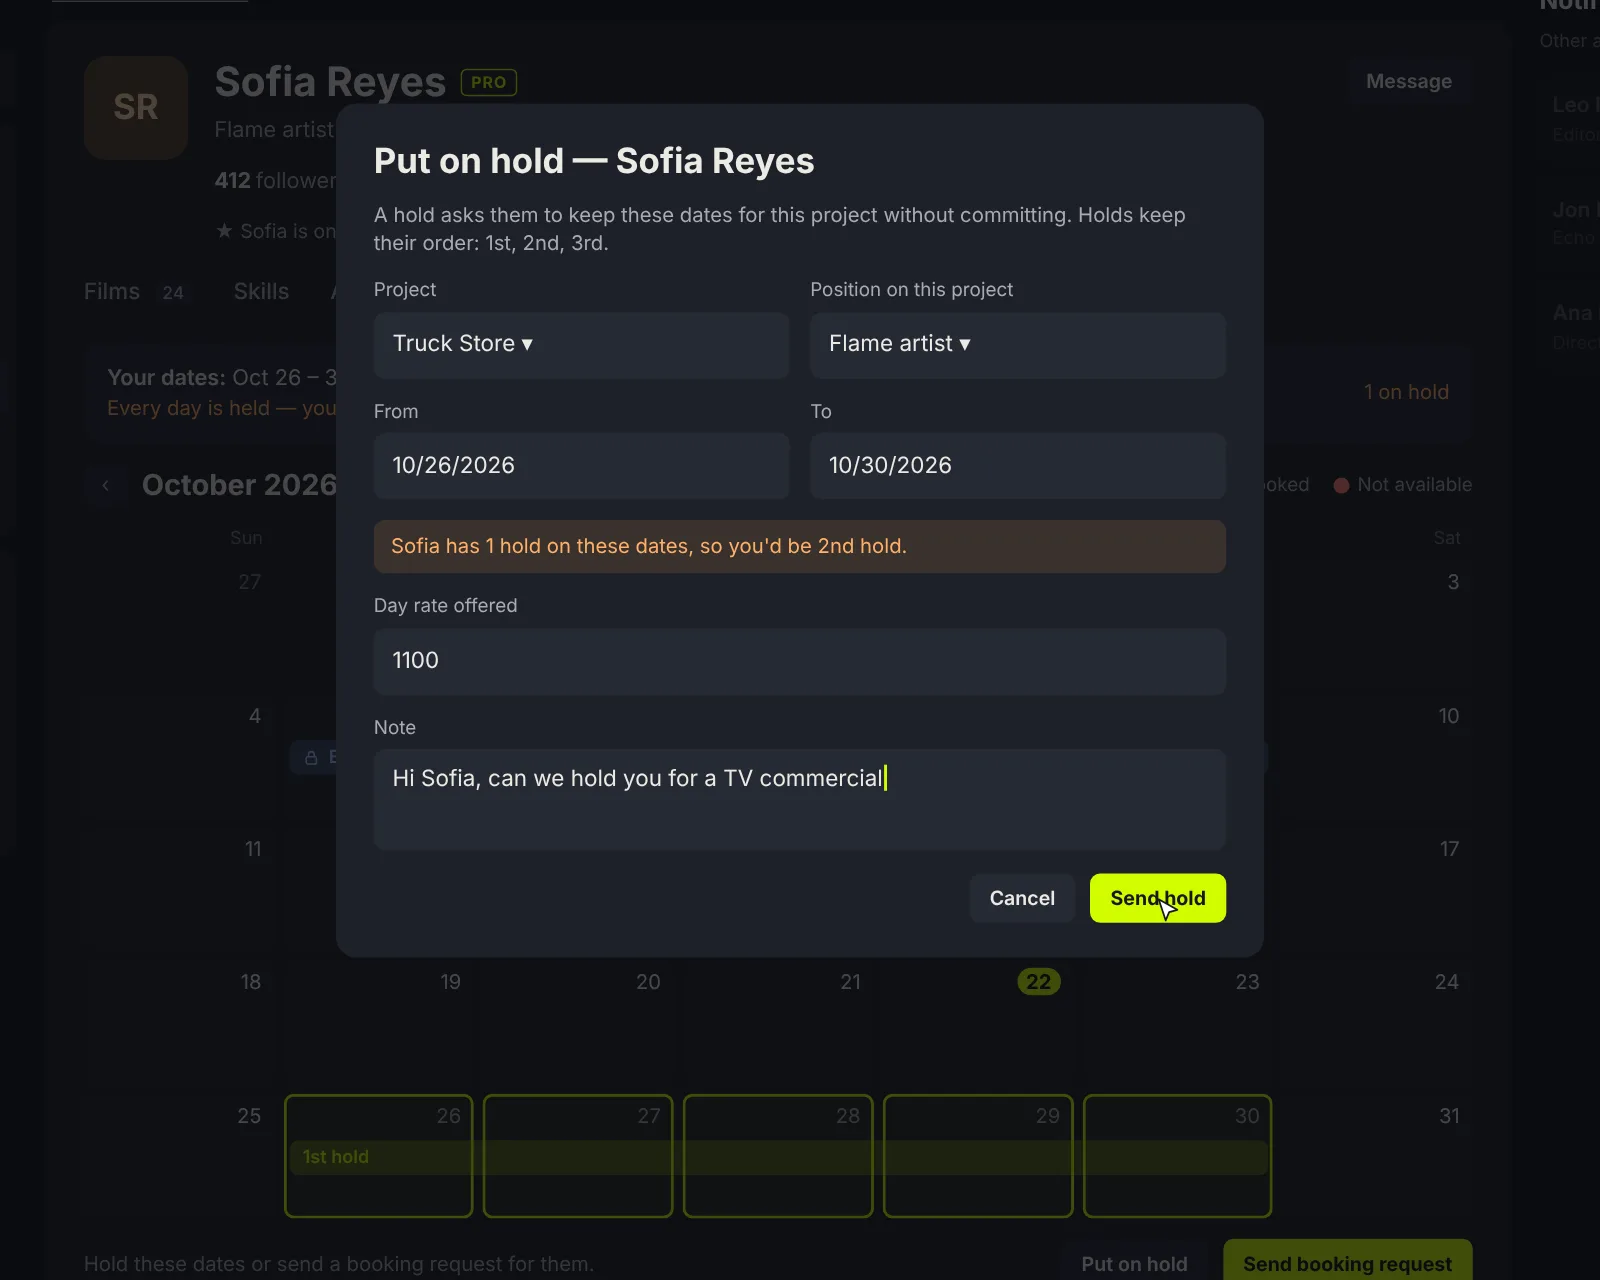Select October 22 on calendar
The image size is (1600, 1280).
[1038, 982]
